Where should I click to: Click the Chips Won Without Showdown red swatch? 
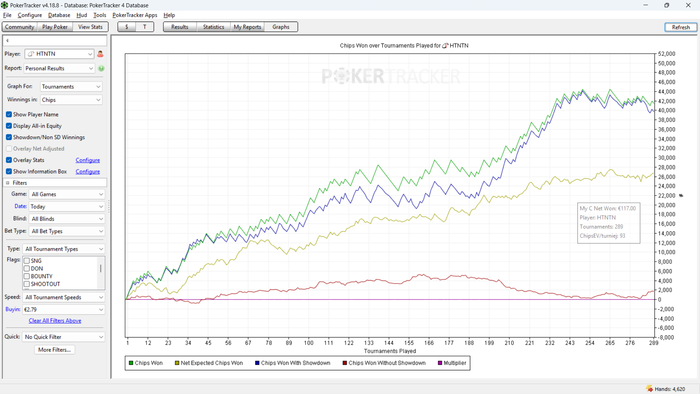pos(345,363)
